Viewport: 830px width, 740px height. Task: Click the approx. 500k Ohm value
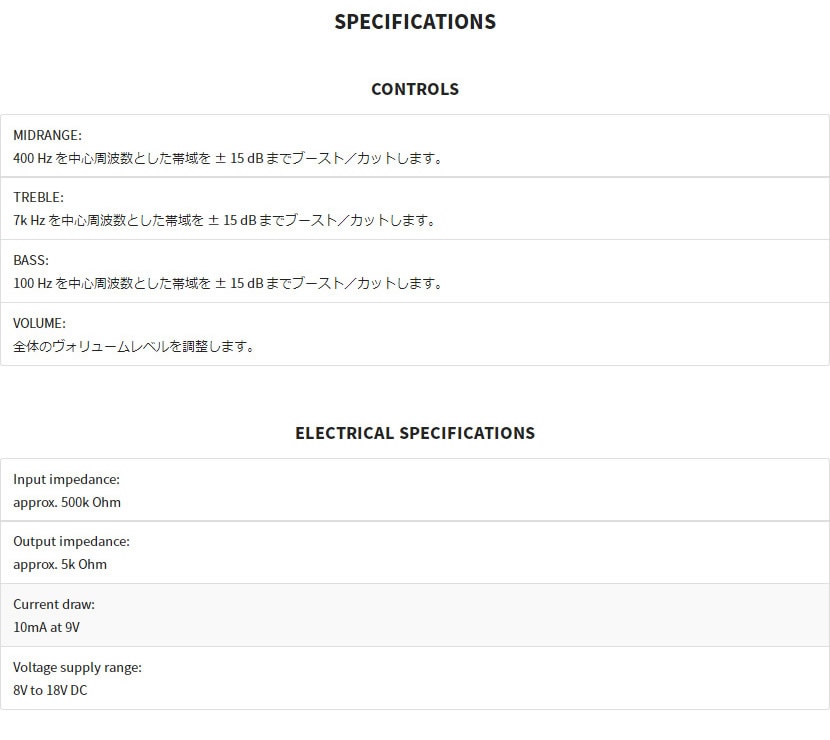click(67, 503)
